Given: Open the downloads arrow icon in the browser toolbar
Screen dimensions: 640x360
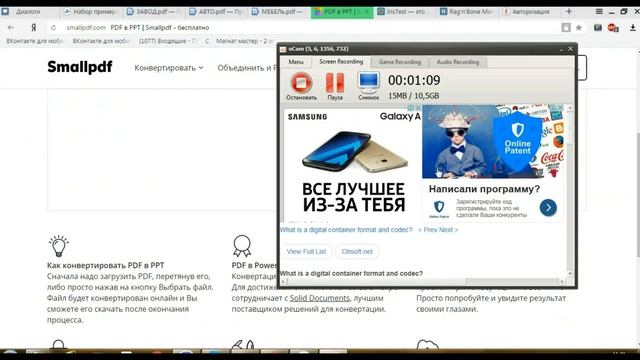Looking at the screenshot, I should pyautogui.click(x=632, y=28).
